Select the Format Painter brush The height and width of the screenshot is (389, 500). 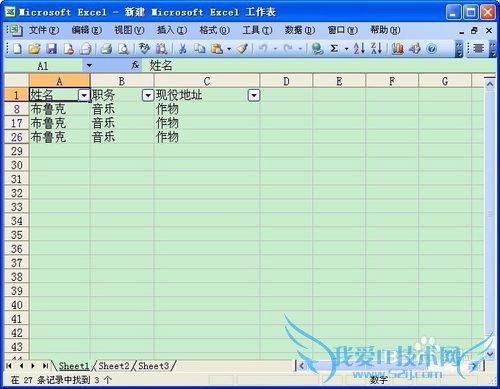click(x=242, y=49)
